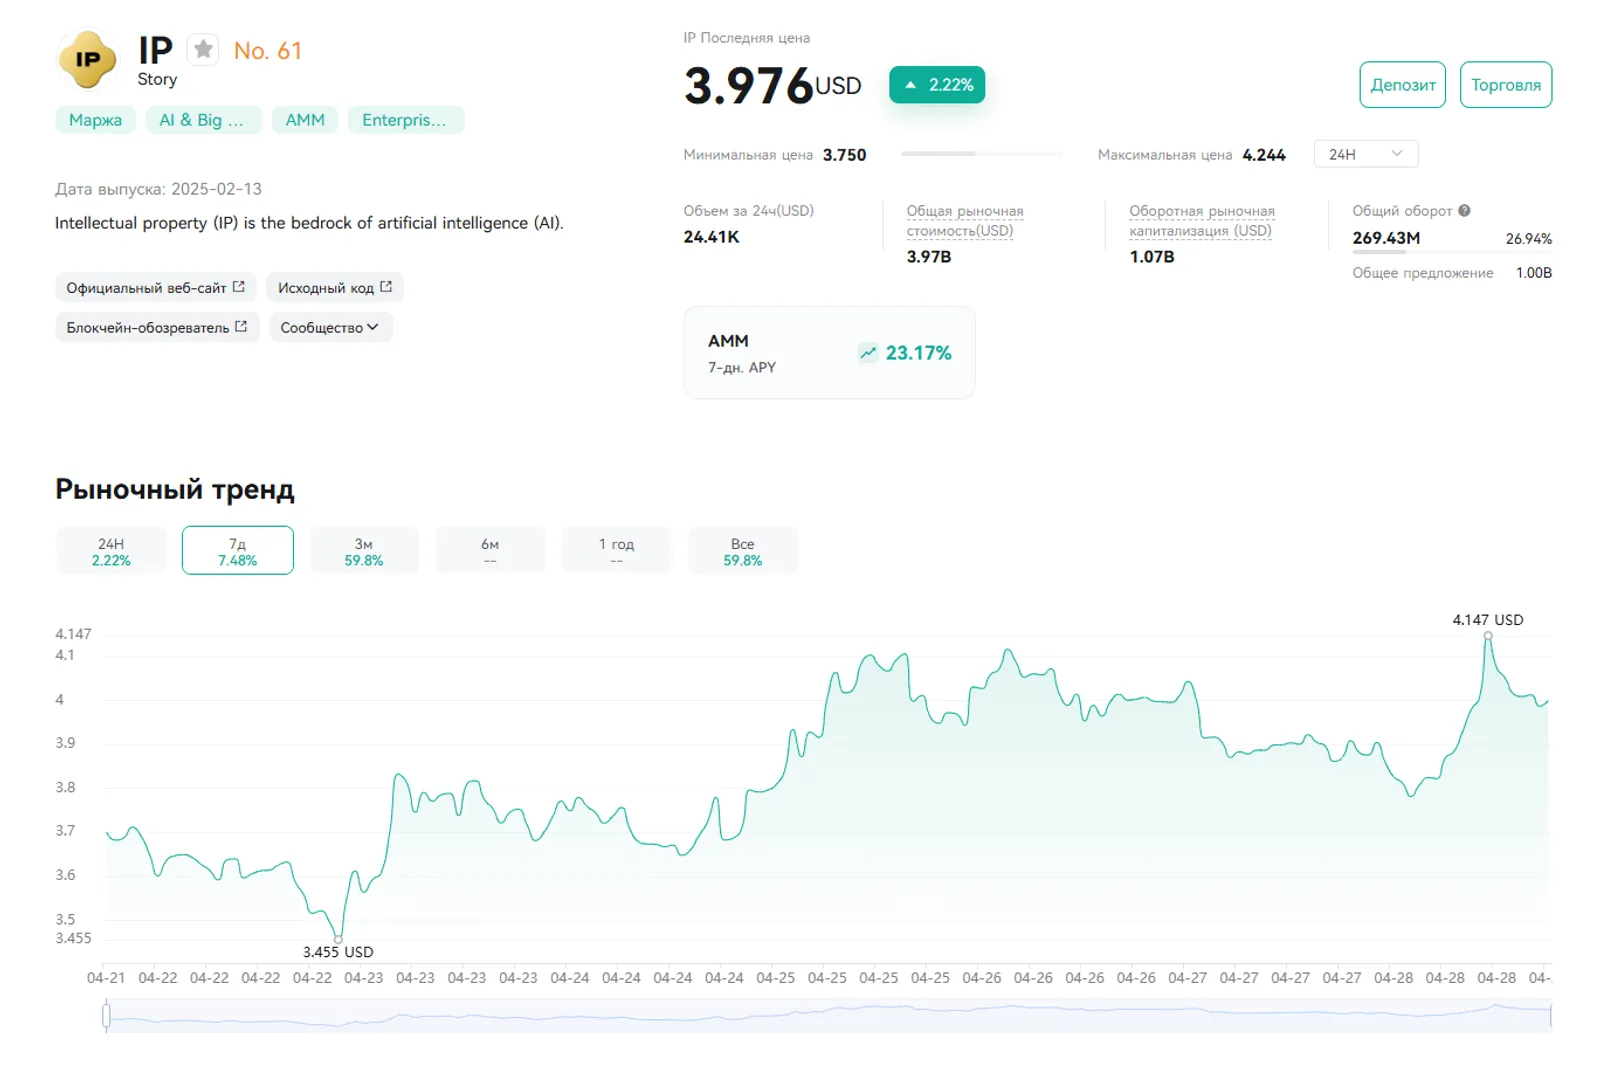The height and width of the screenshot is (1071, 1600).
Task: Click the favorite star icon next to IP
Action: [x=203, y=49]
